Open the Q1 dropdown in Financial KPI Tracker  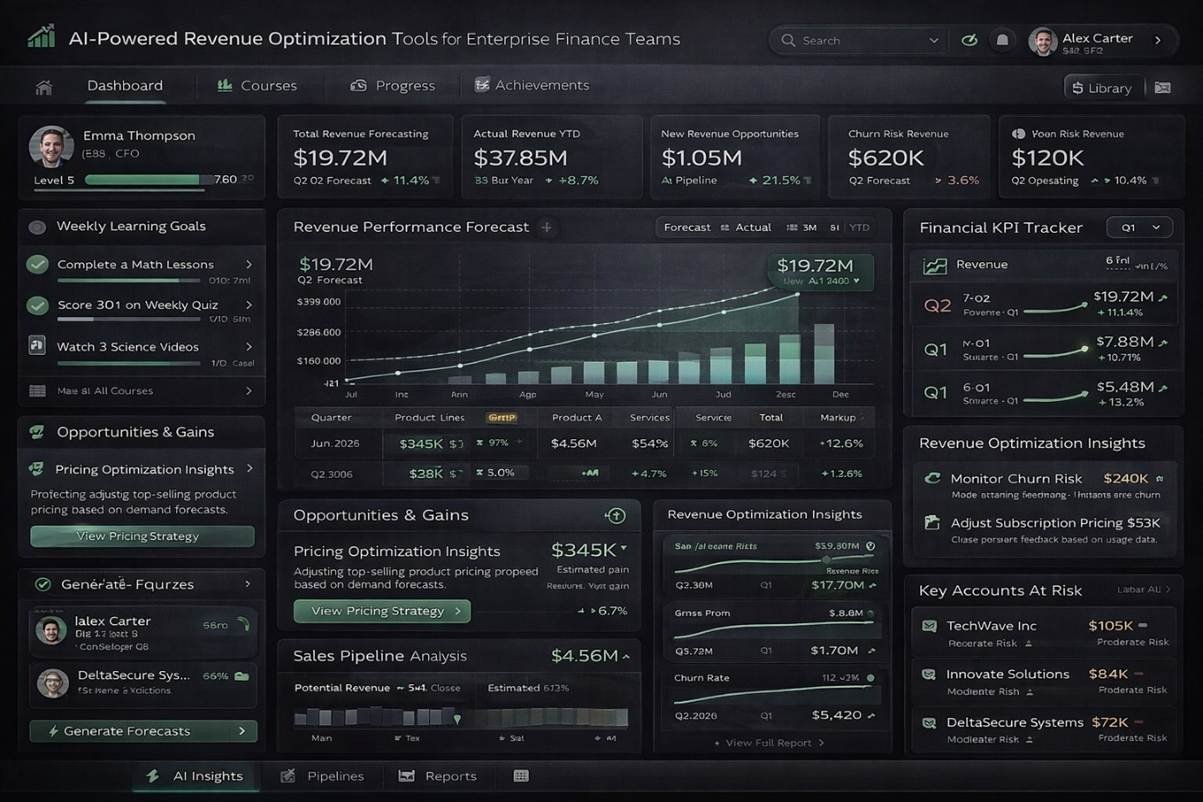1139,227
